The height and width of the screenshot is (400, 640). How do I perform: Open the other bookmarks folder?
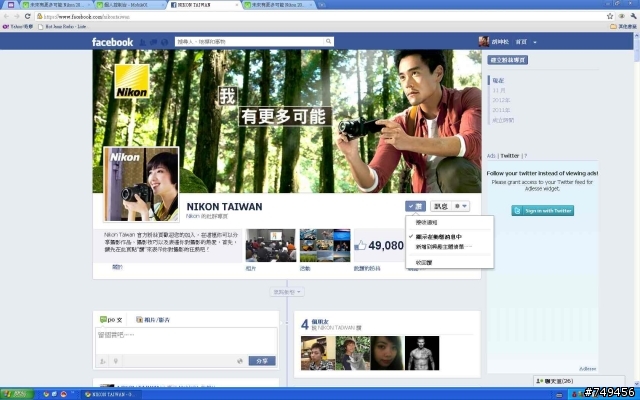(x=623, y=27)
